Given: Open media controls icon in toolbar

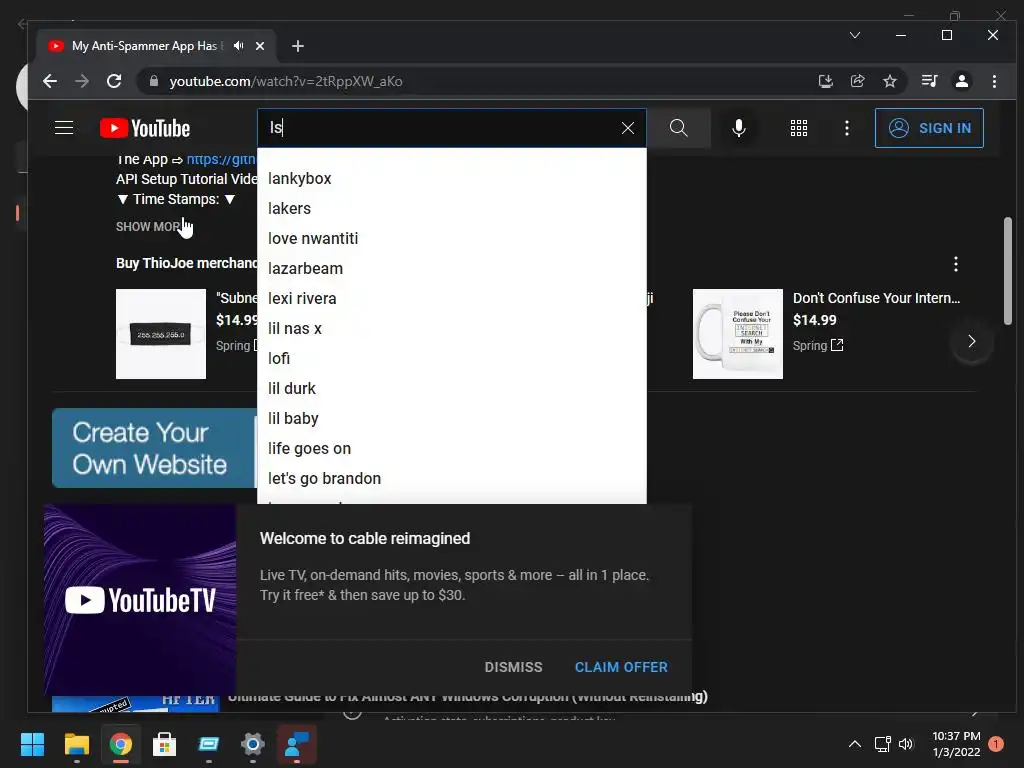Looking at the screenshot, I should click(x=929, y=81).
